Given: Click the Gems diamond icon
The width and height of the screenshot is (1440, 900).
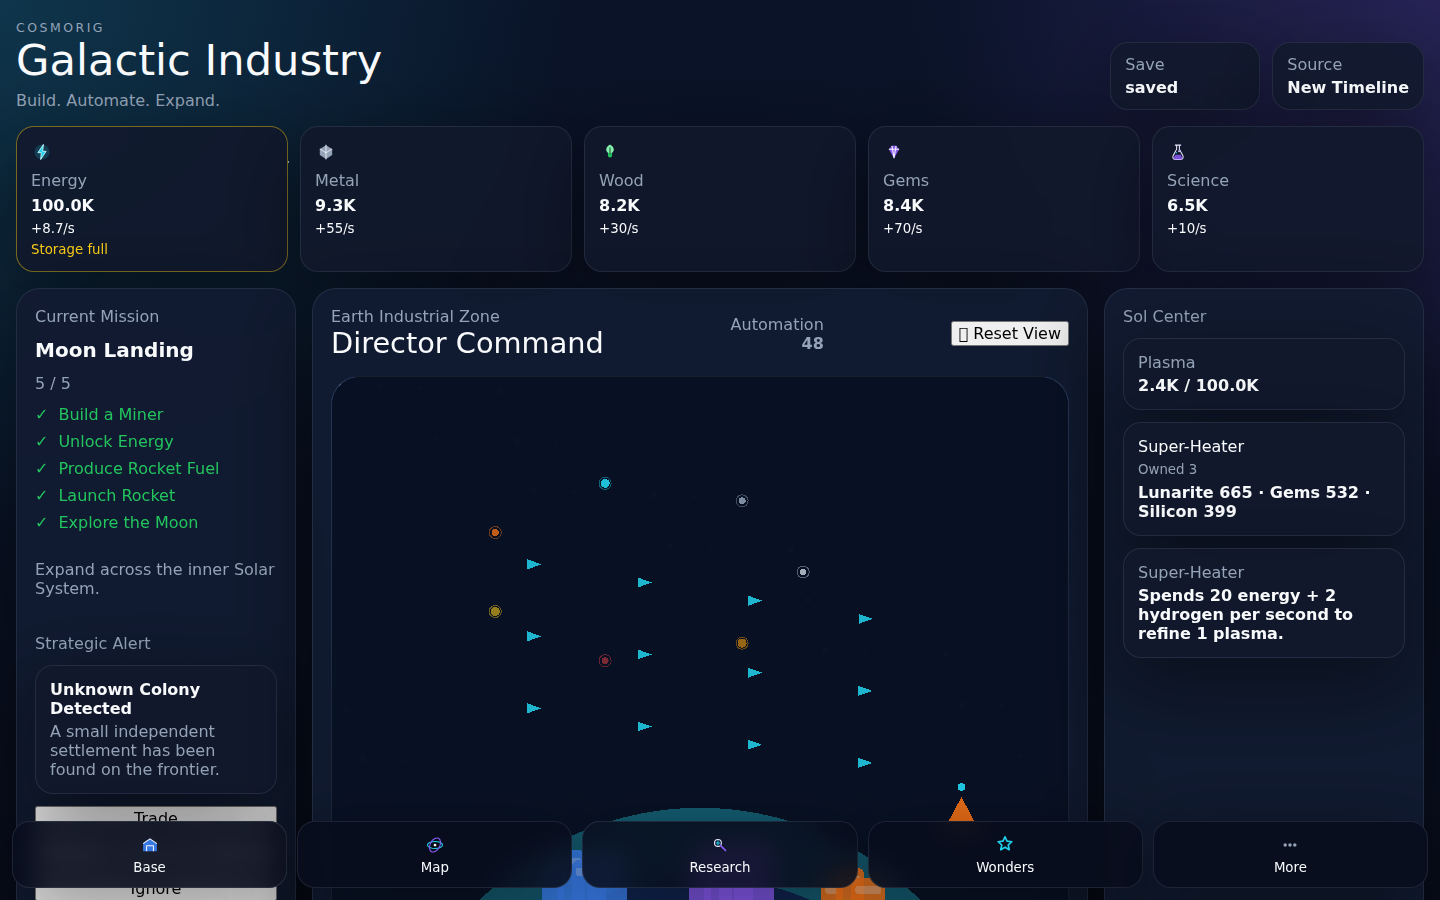Looking at the screenshot, I should [x=894, y=152].
